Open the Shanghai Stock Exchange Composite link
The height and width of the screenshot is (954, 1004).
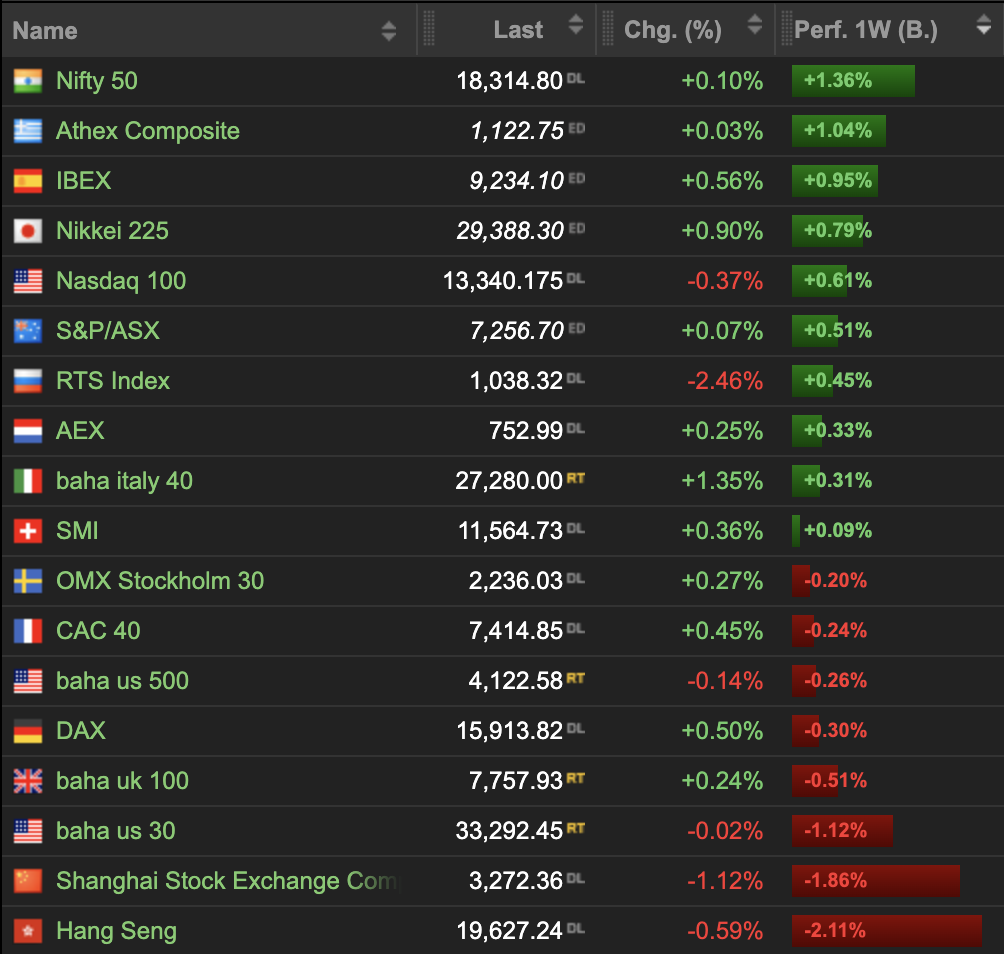(x=227, y=880)
